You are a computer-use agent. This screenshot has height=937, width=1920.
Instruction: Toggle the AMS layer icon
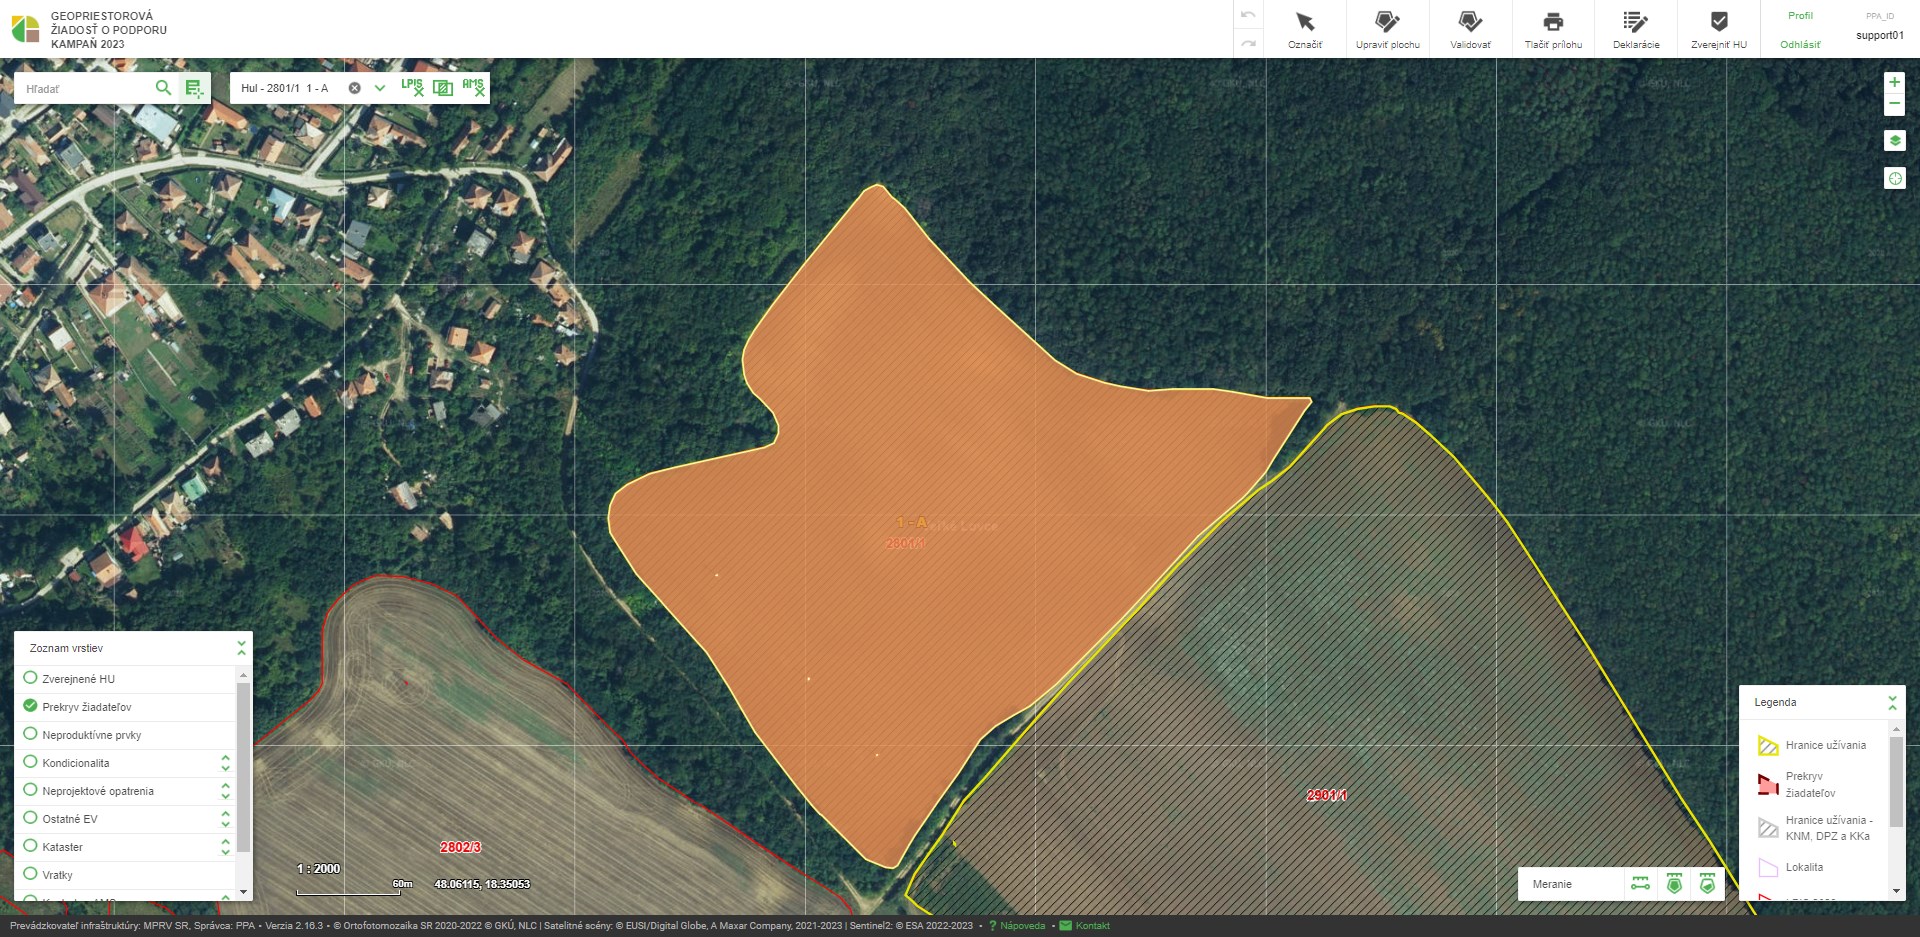coord(473,88)
